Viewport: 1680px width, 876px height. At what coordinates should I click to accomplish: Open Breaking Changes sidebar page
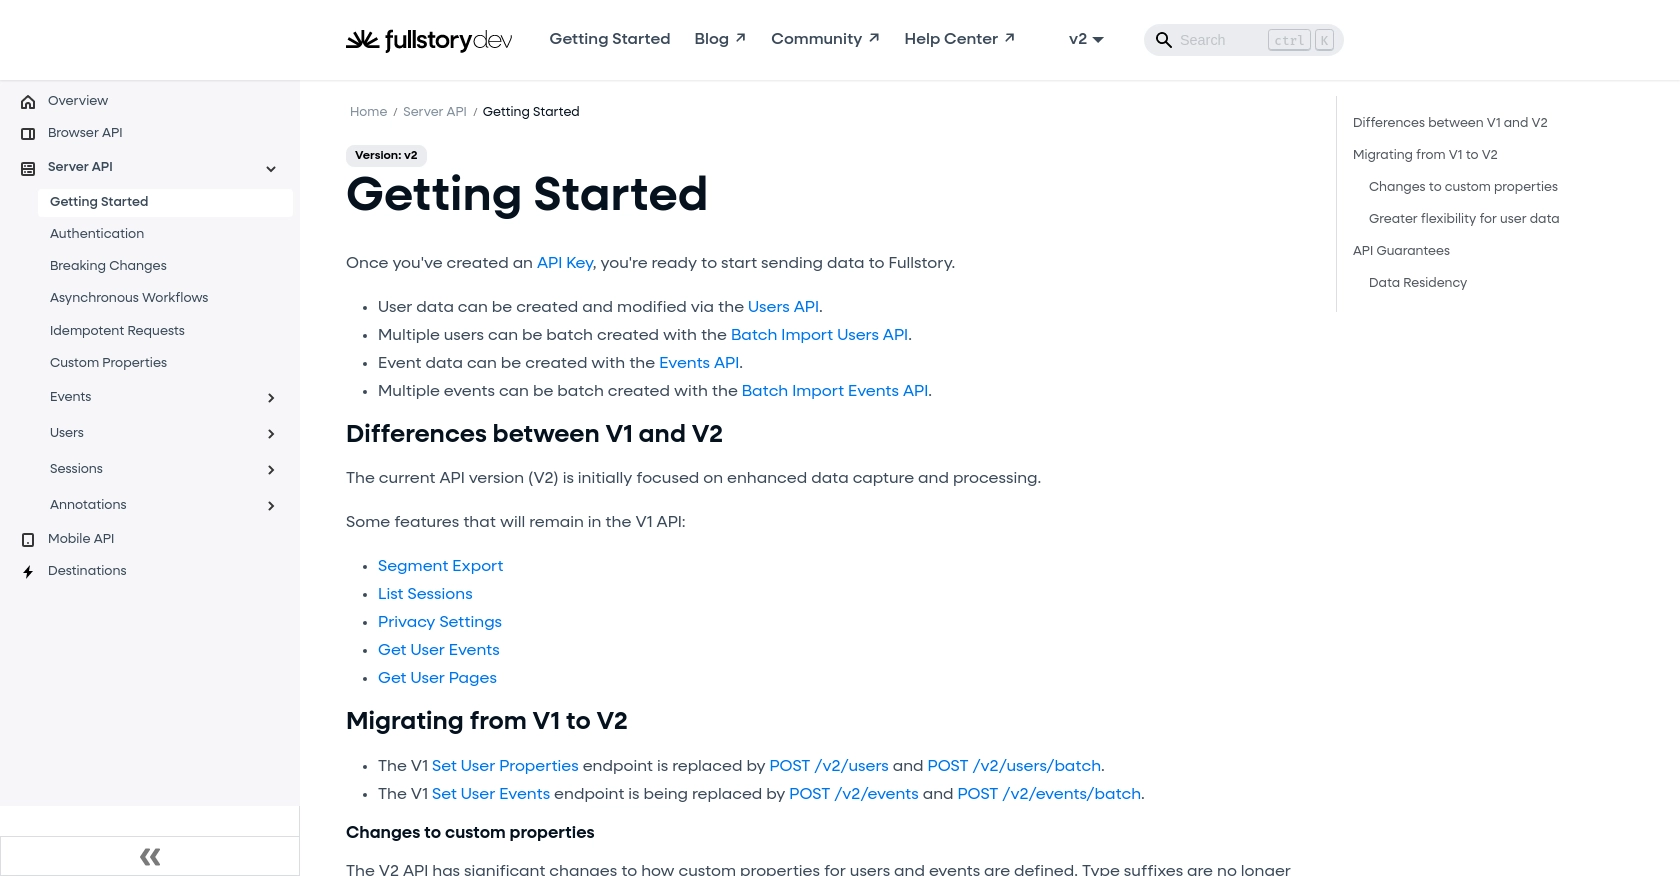coord(108,266)
